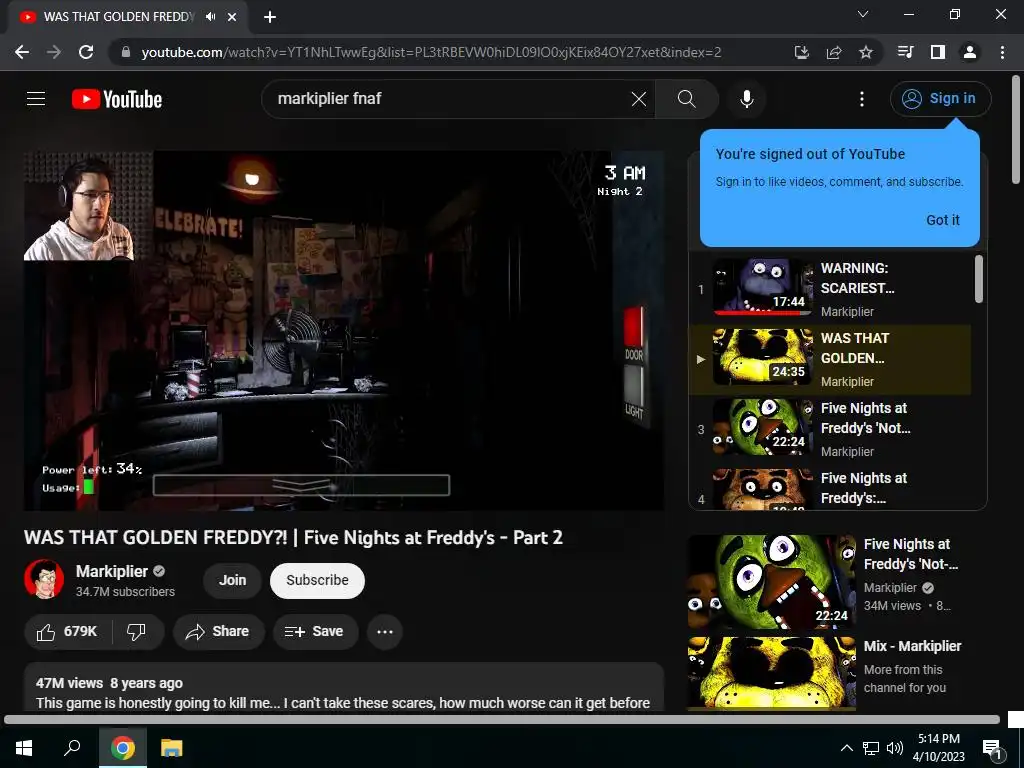View site information lock icon
Image resolution: width=1024 pixels, height=768 pixels.
(126, 52)
